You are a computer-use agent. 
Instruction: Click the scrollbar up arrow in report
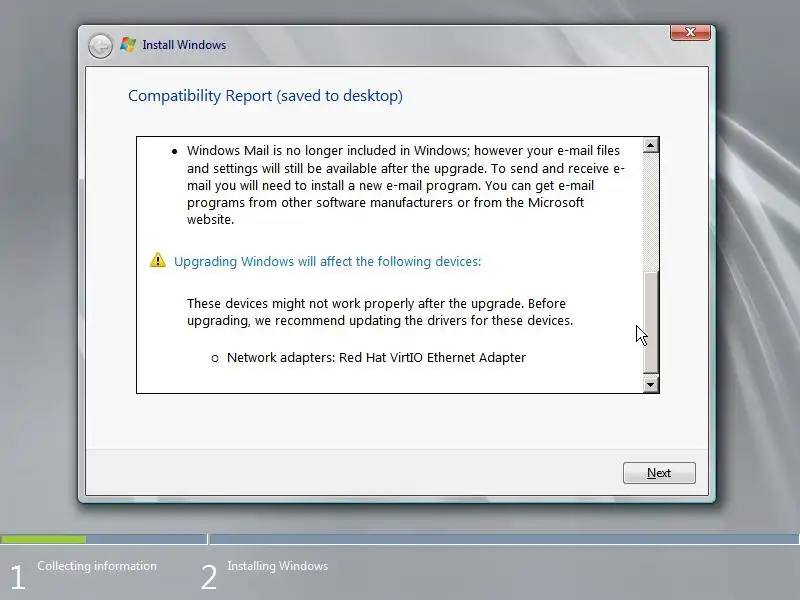(651, 145)
